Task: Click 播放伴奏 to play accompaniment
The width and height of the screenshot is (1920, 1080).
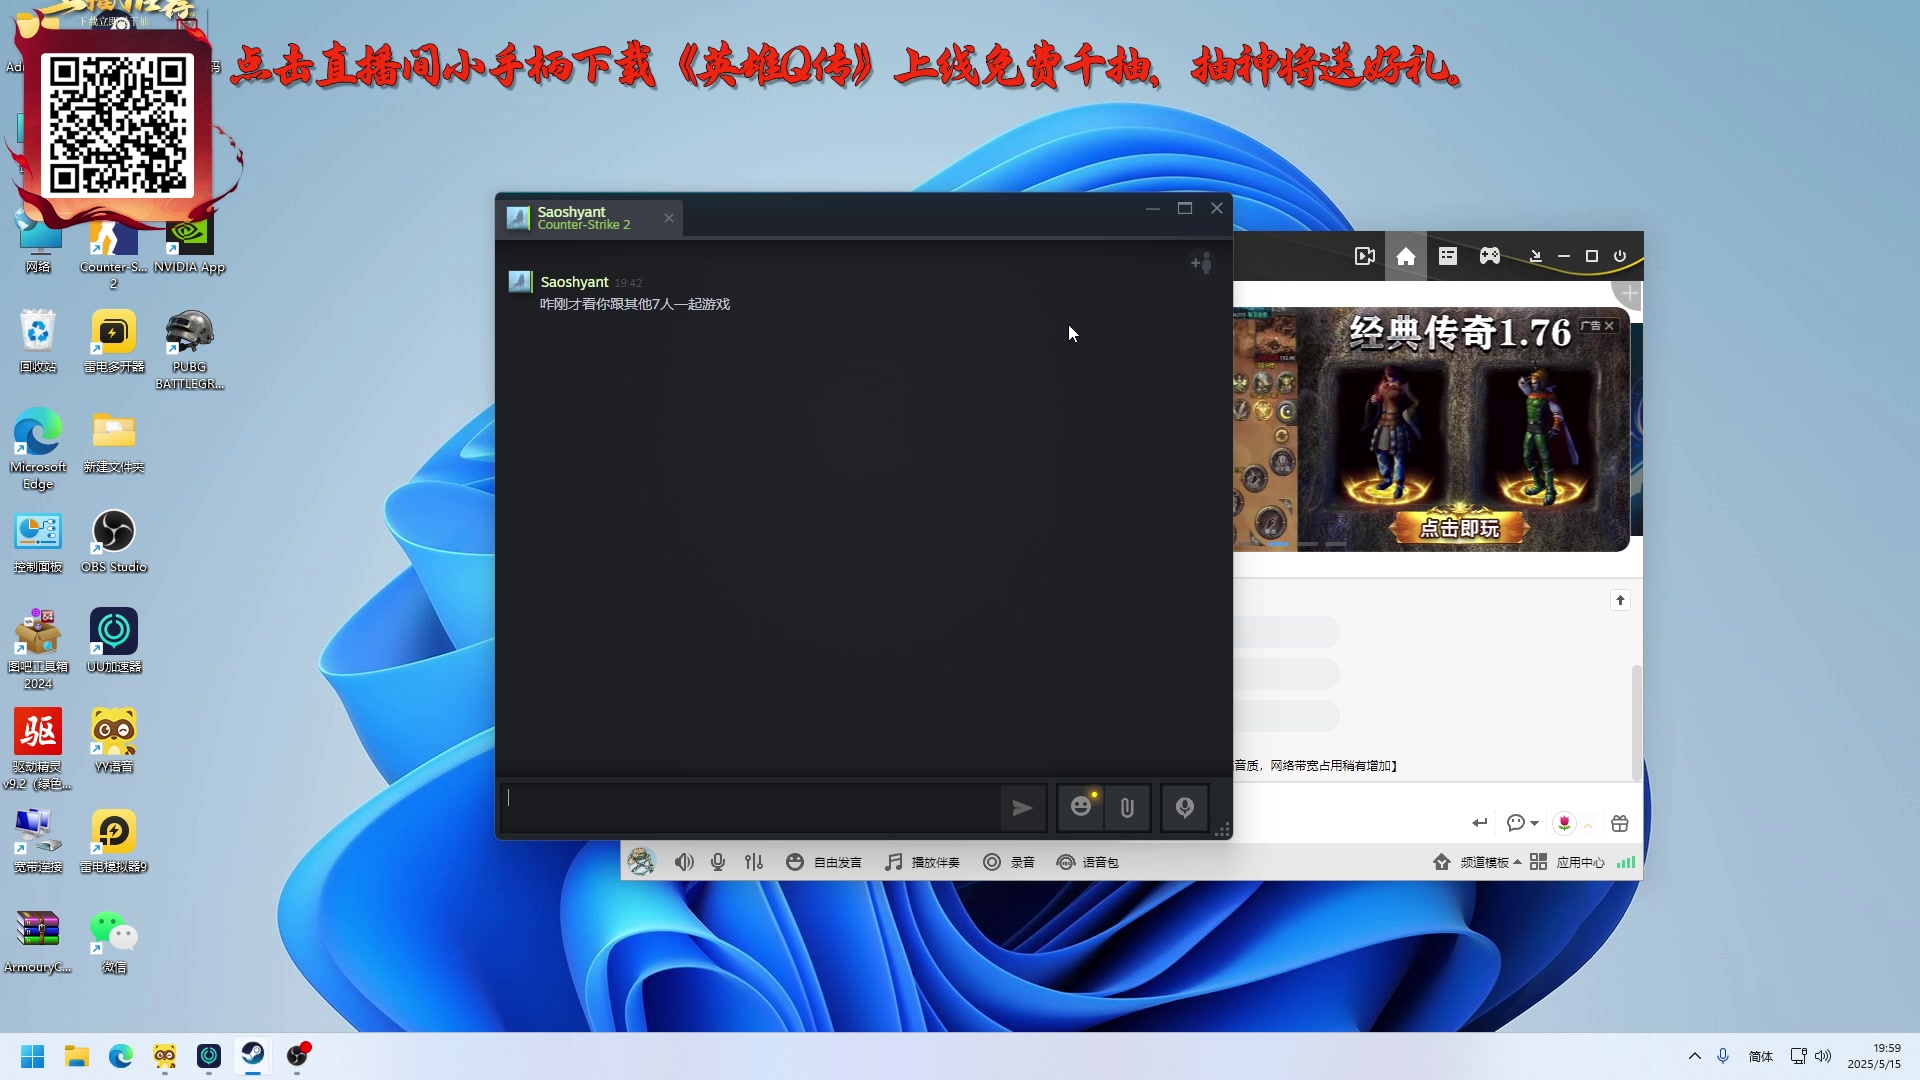Action: 922,862
